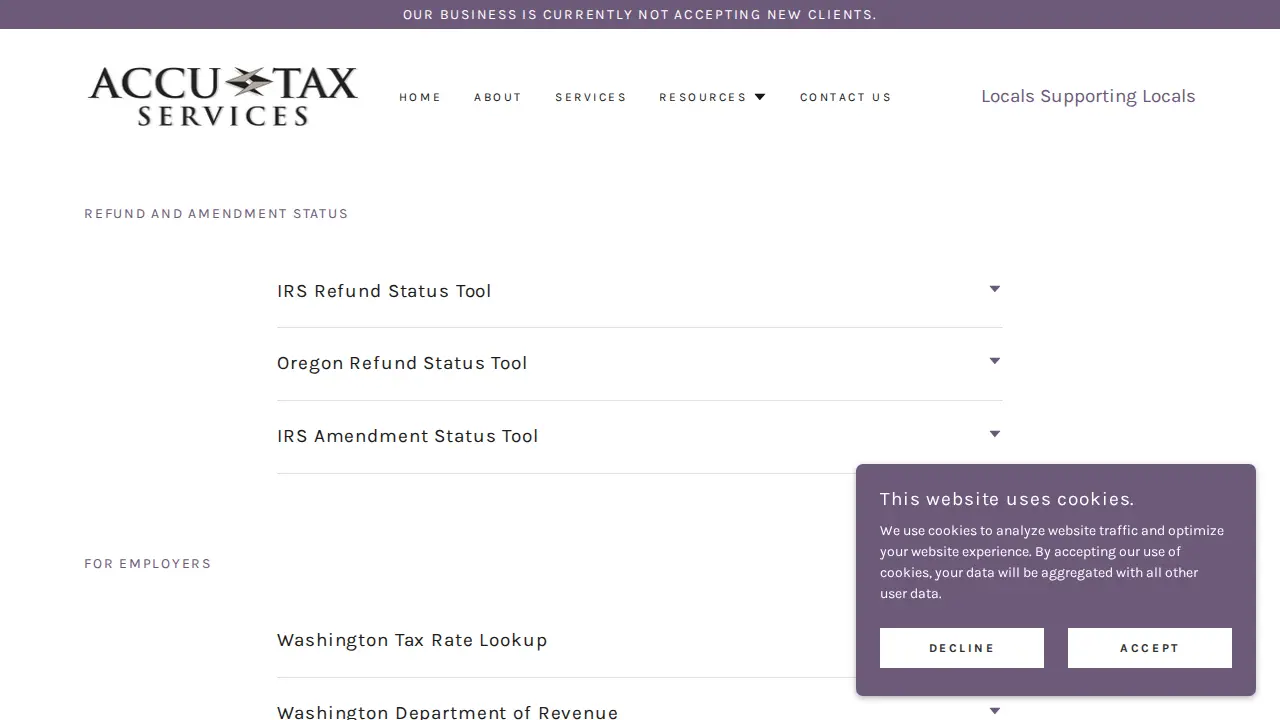Click the Washington Tax Rate Lookup title
Image resolution: width=1280 pixels, height=720 pixels.
coord(412,640)
